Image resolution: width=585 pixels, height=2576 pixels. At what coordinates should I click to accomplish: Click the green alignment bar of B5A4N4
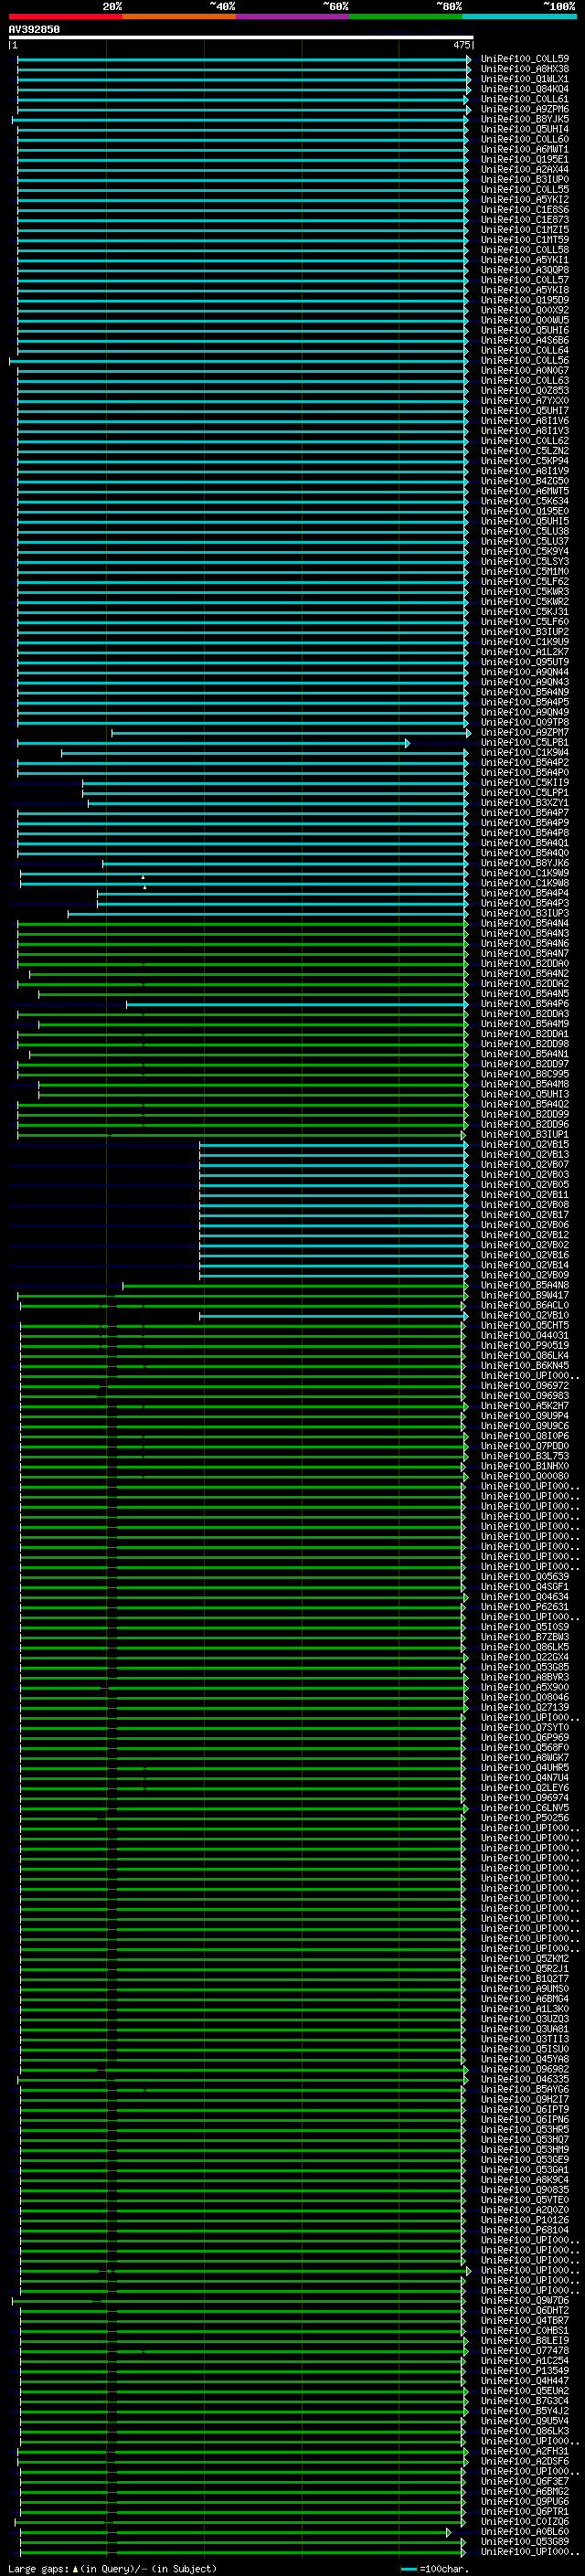[x=242, y=924]
